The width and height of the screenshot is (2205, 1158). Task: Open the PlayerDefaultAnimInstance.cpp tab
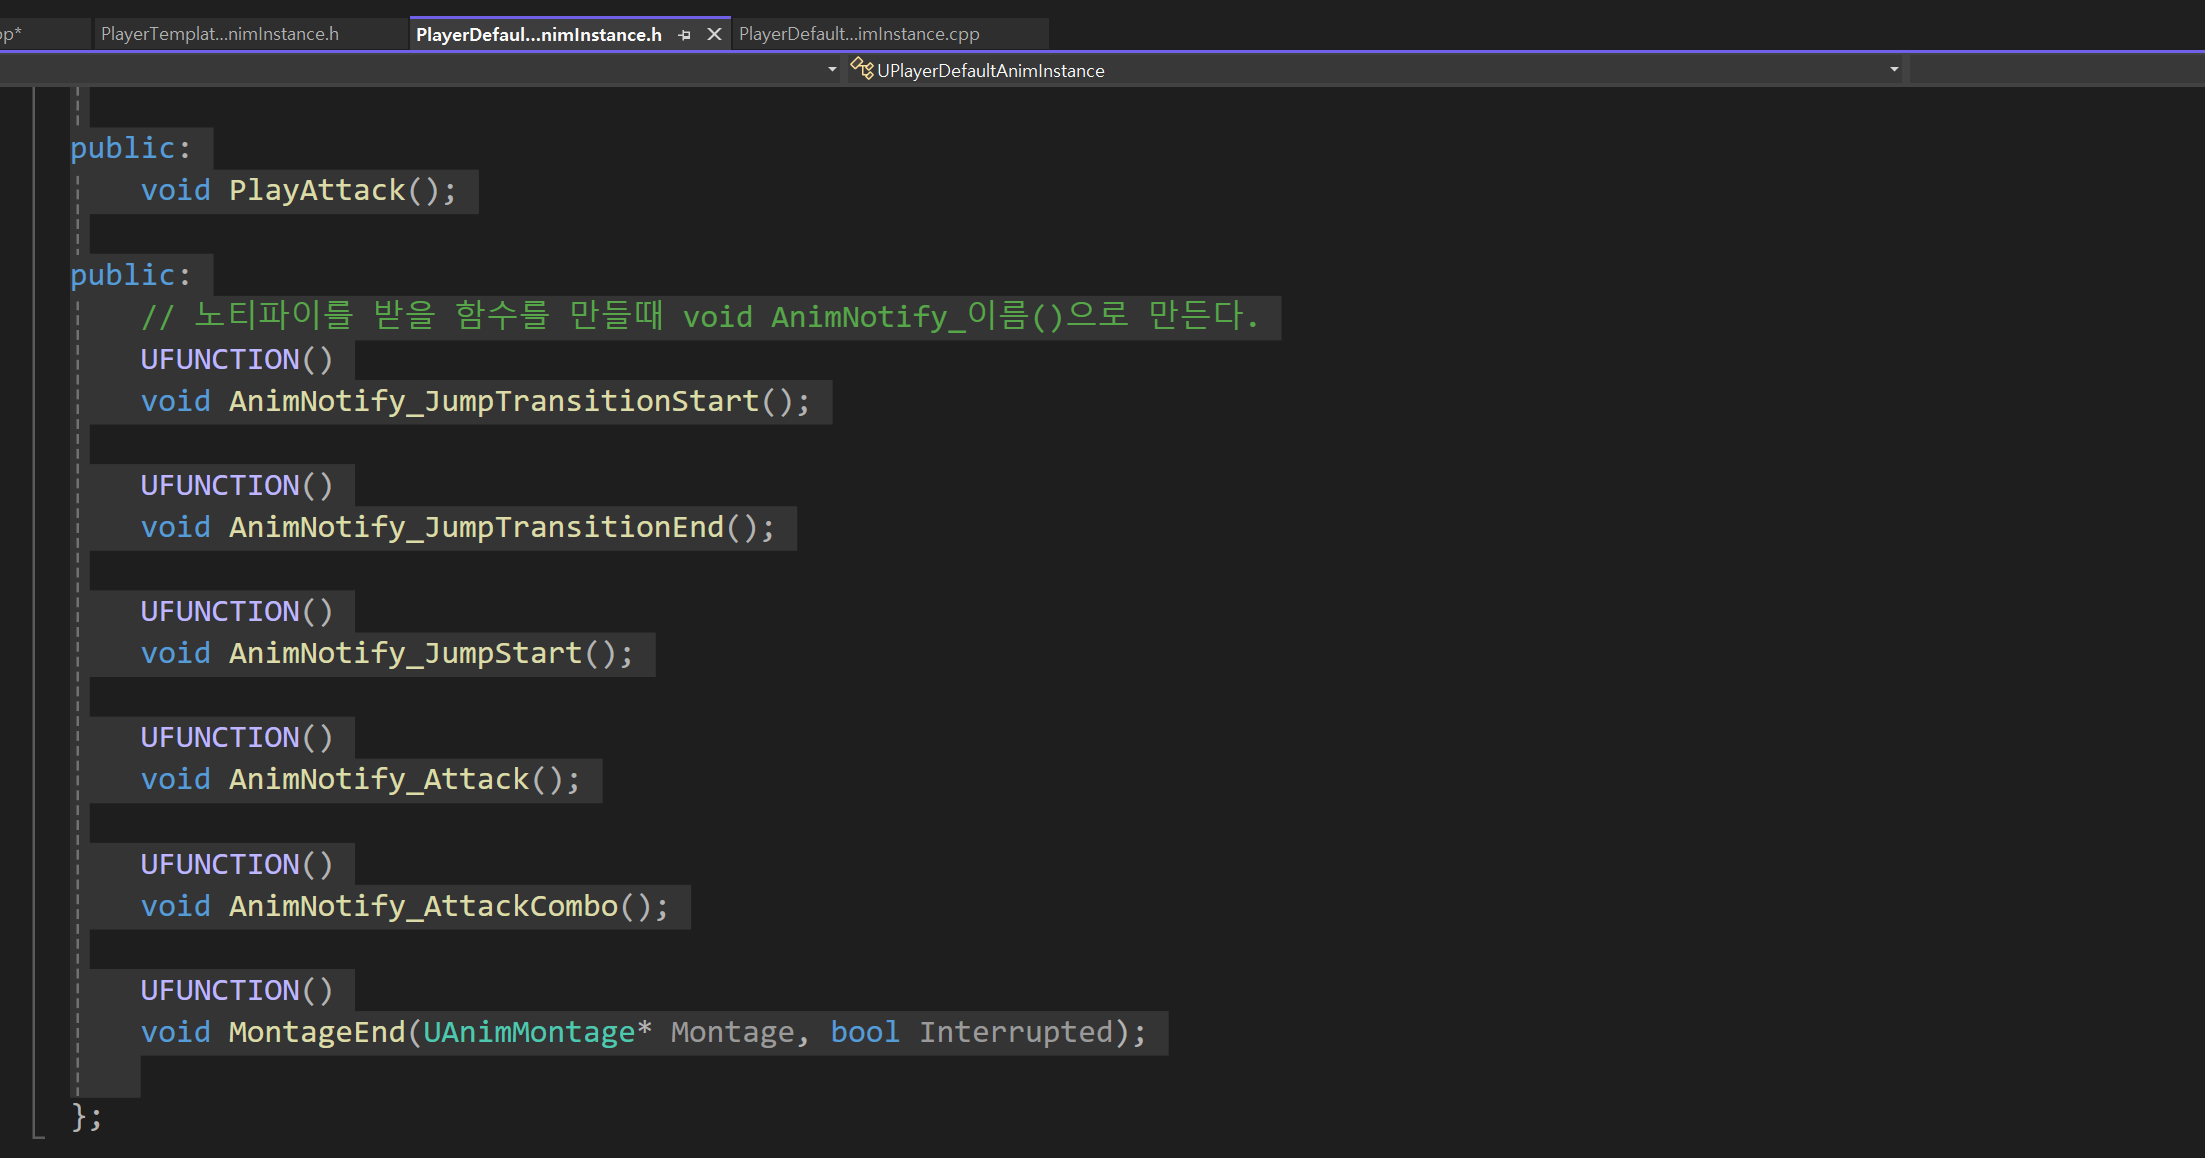click(x=859, y=34)
